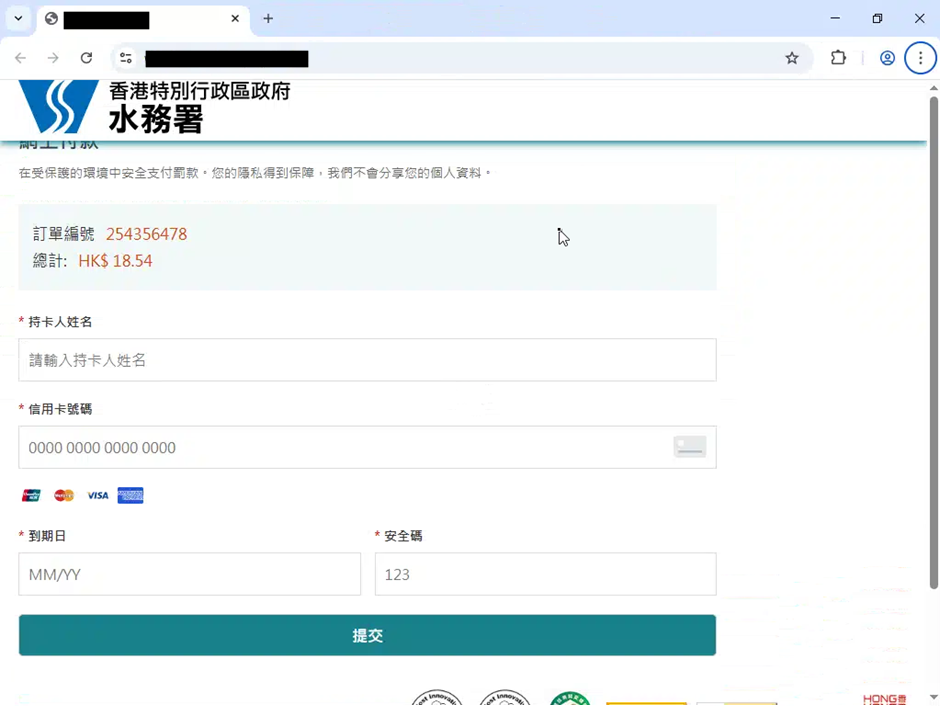Click the card icon inside the card number field
The width and height of the screenshot is (940, 706).
click(x=689, y=447)
